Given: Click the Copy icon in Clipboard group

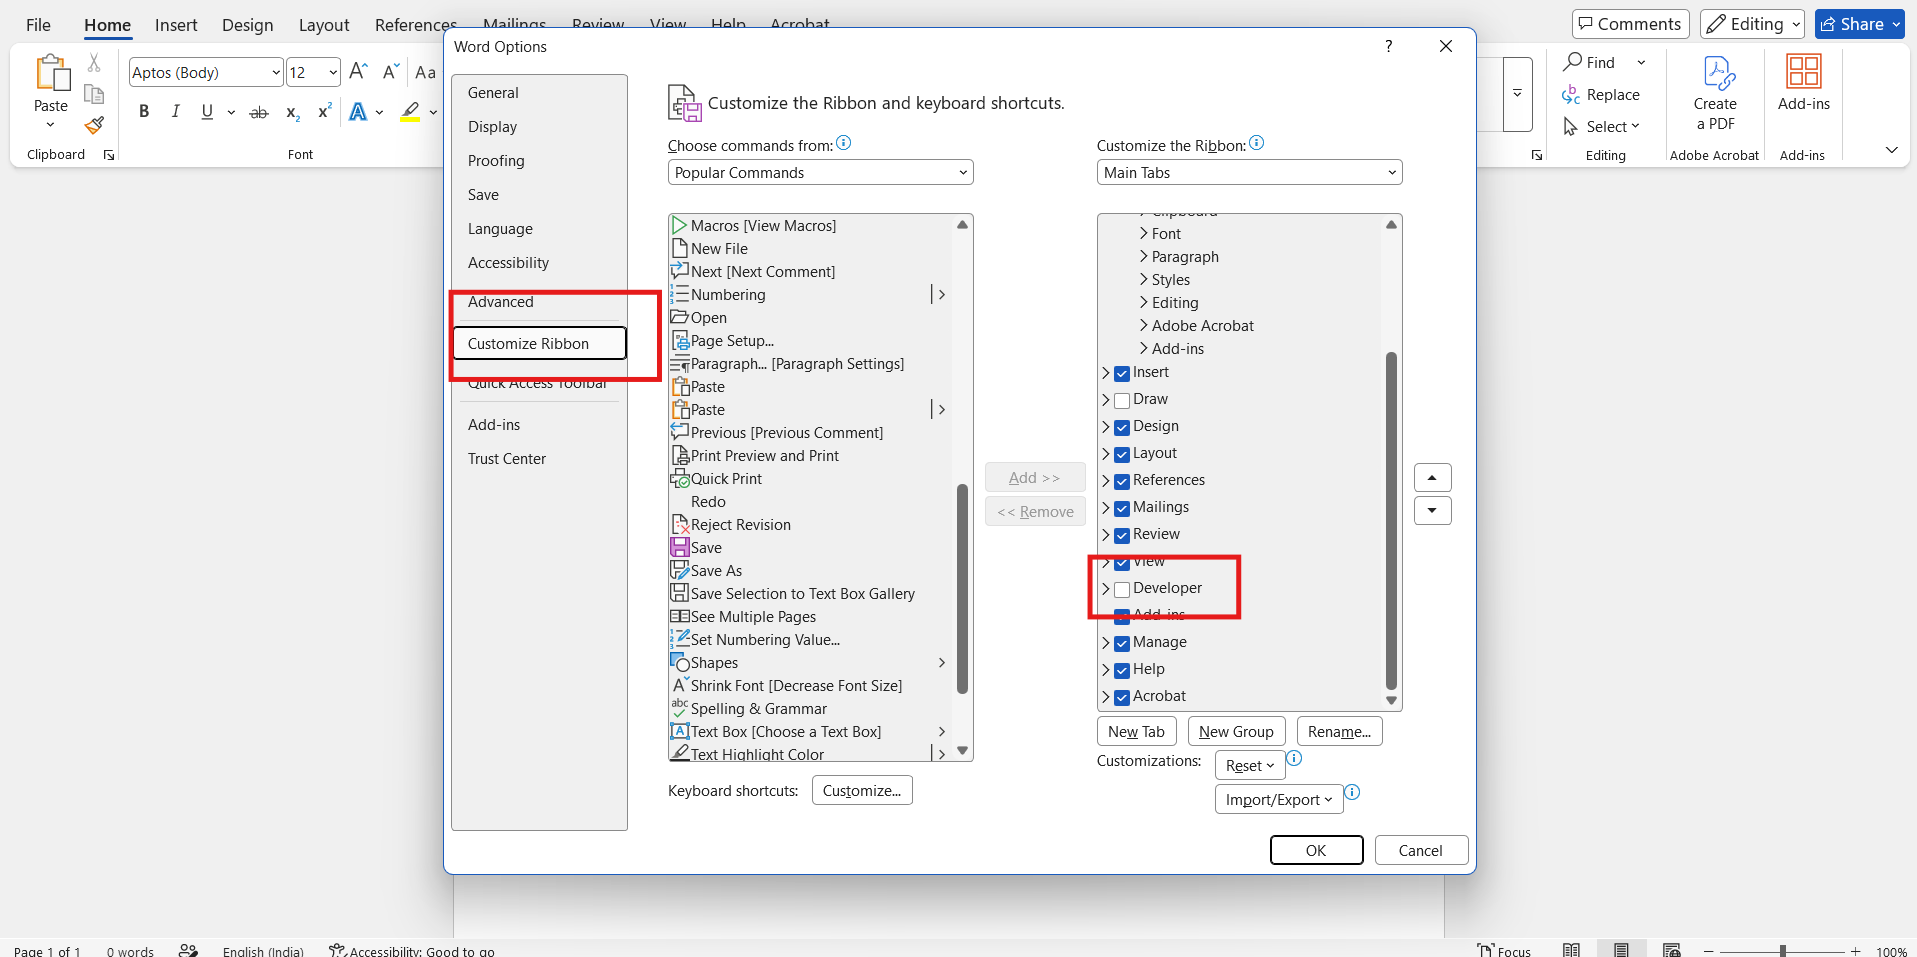Looking at the screenshot, I should point(94,94).
